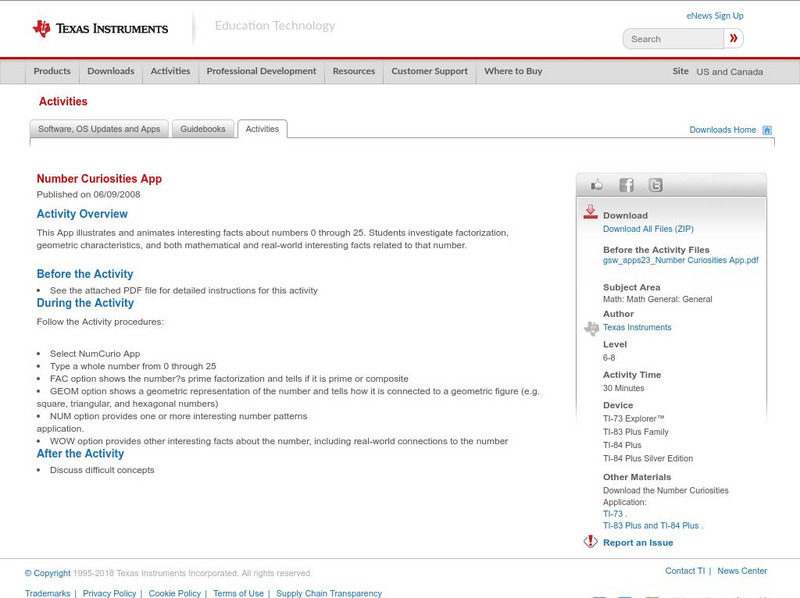Open the Customer Support menu item
Screen dimensions: 800x598
(429, 72)
